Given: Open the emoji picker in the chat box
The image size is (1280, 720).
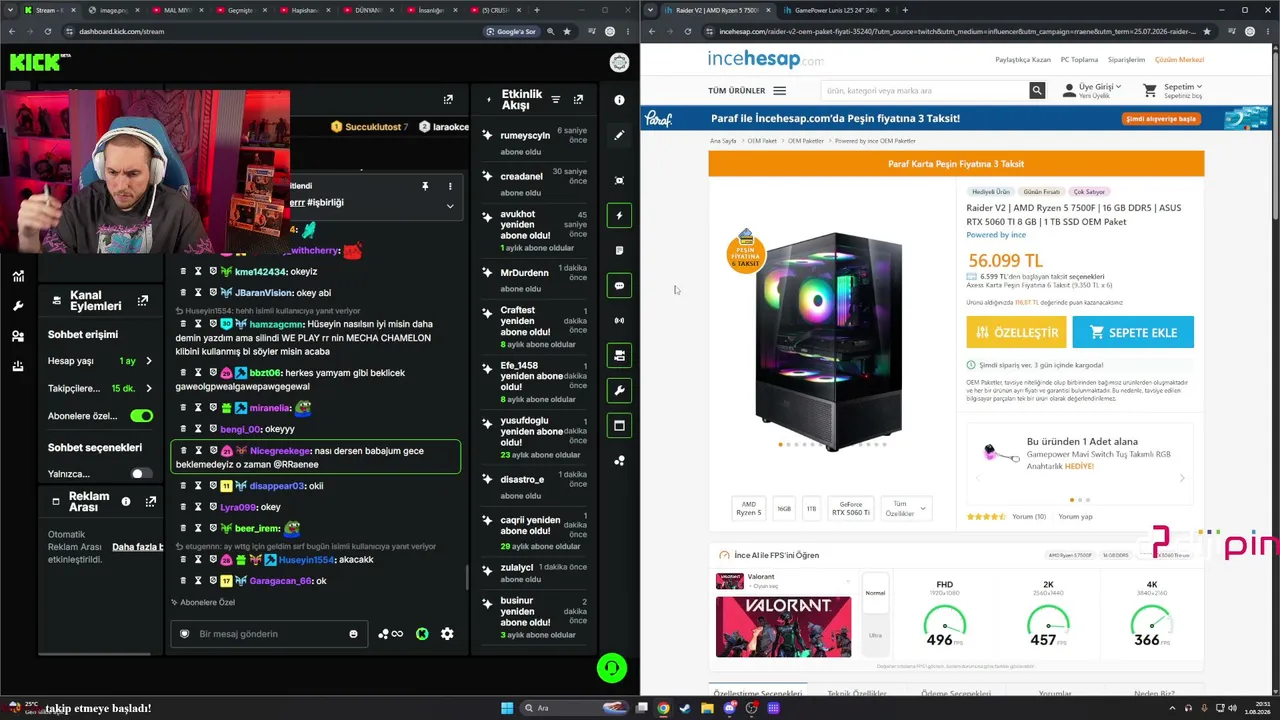Looking at the screenshot, I should [x=353, y=634].
